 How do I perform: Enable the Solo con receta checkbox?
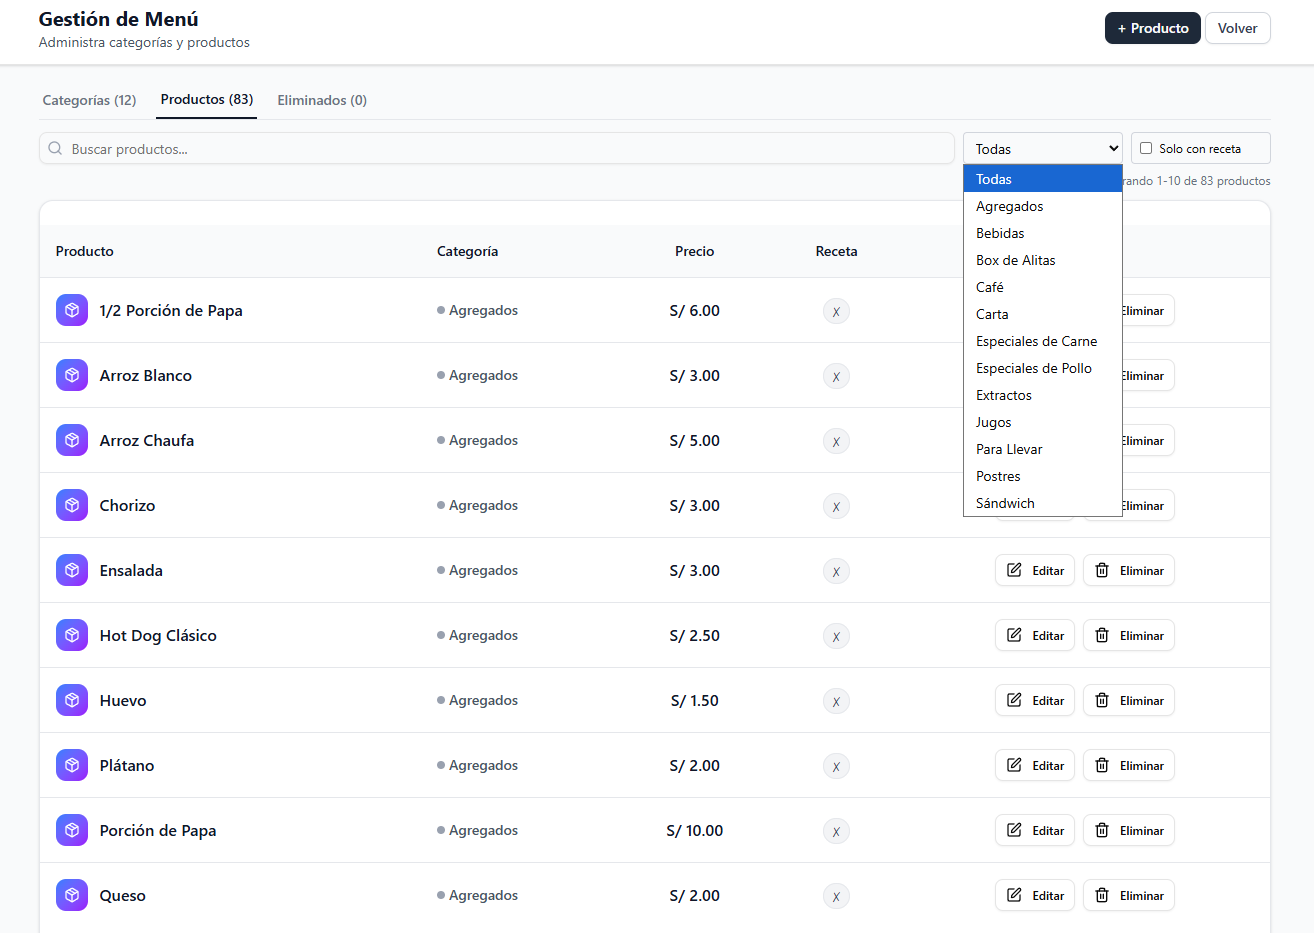1146,148
